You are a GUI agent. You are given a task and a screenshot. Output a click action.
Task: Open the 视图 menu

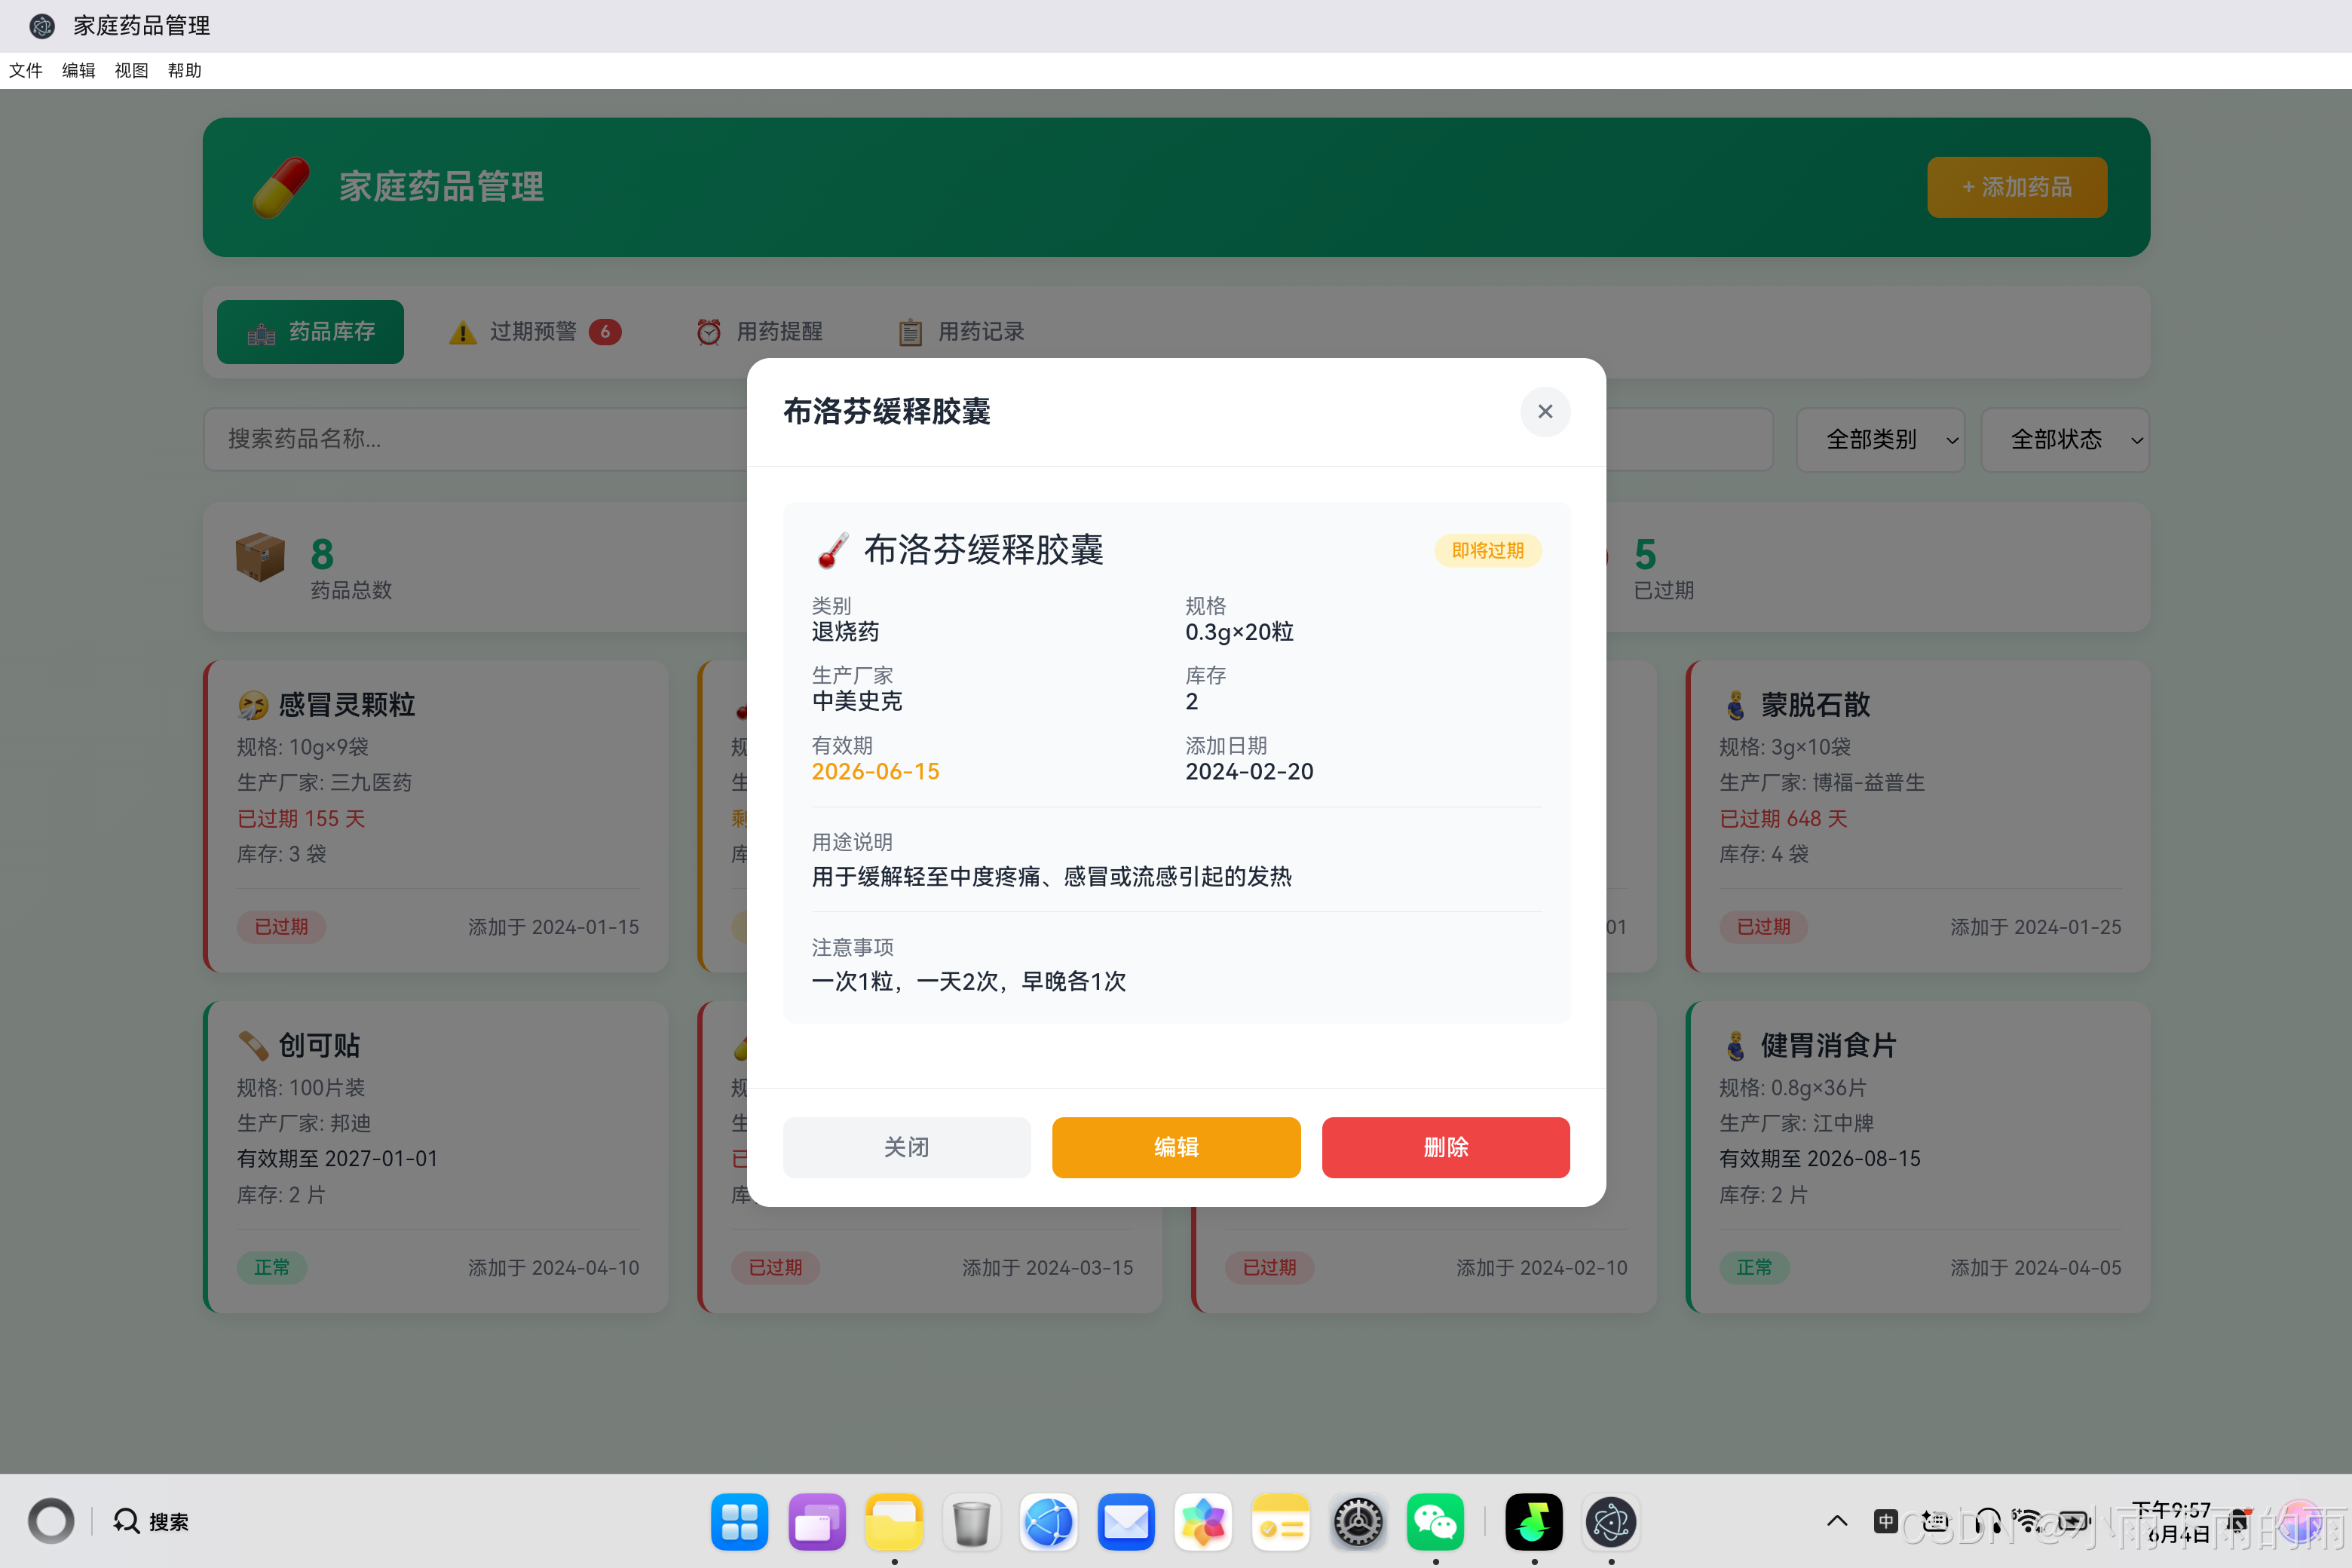[x=131, y=70]
